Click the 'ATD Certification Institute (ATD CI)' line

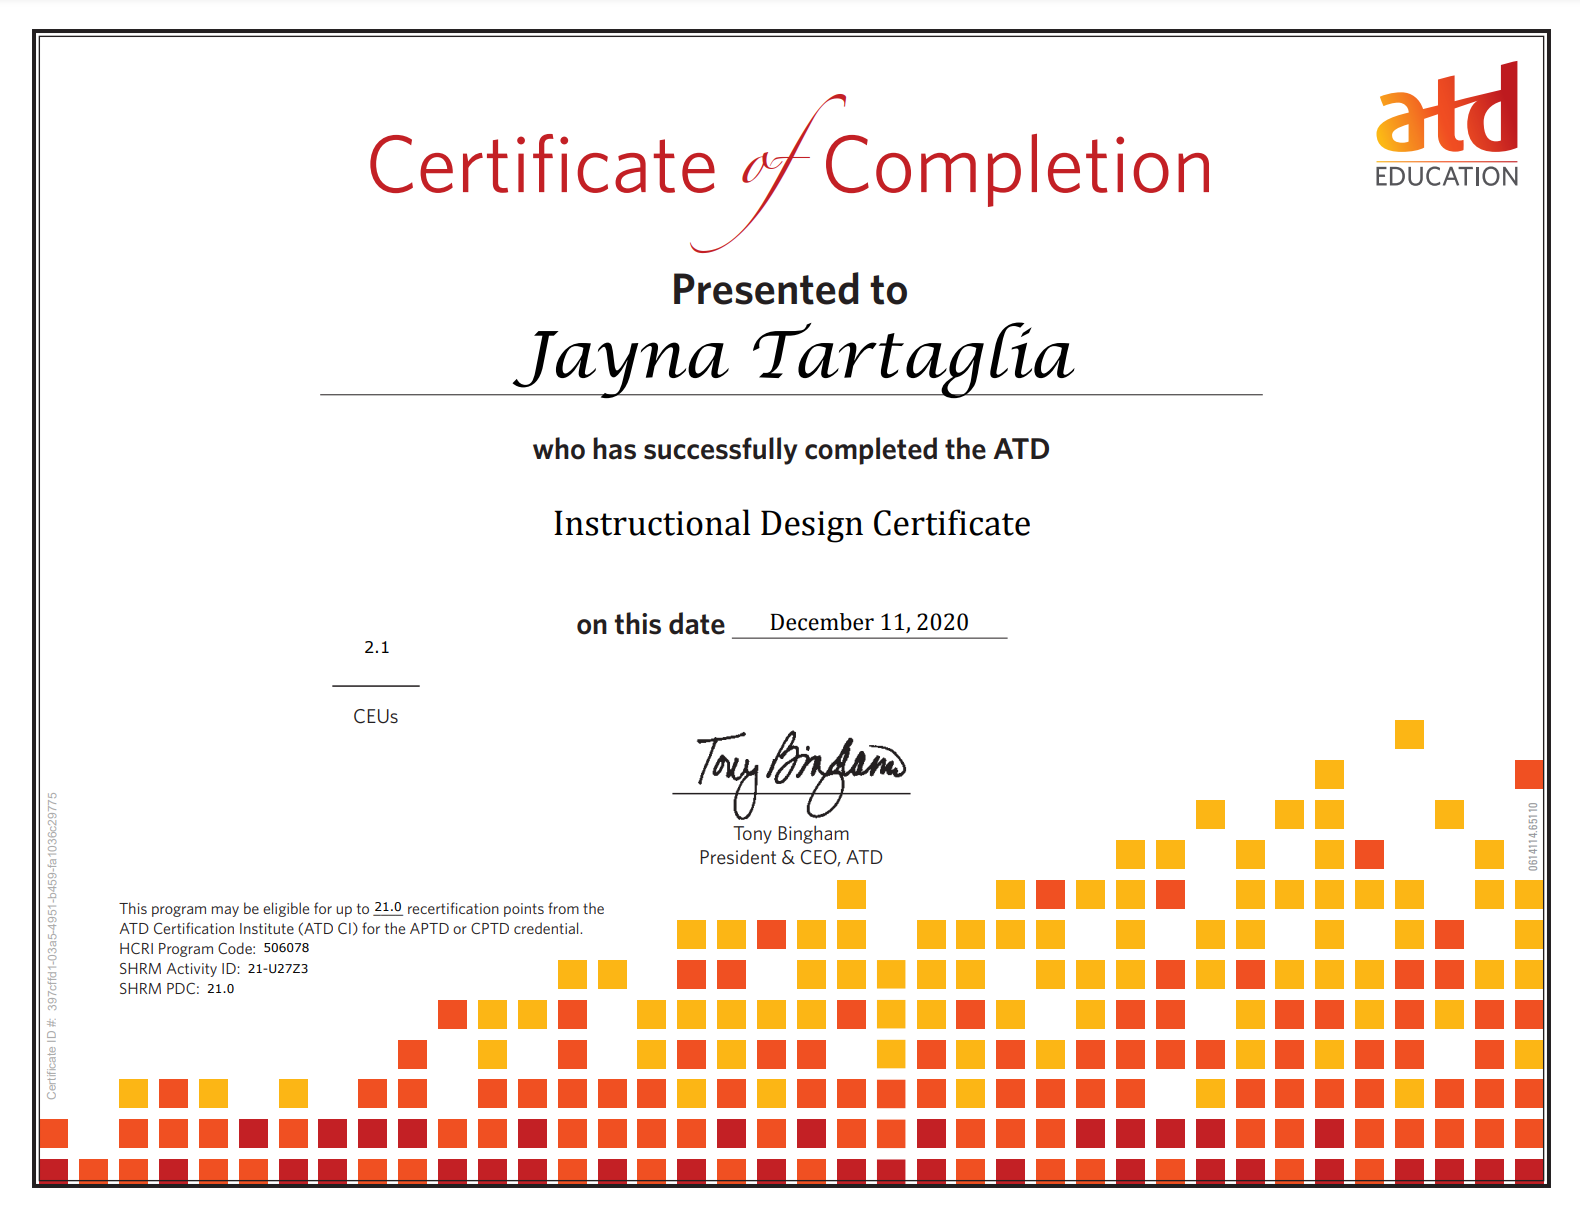click(x=351, y=929)
